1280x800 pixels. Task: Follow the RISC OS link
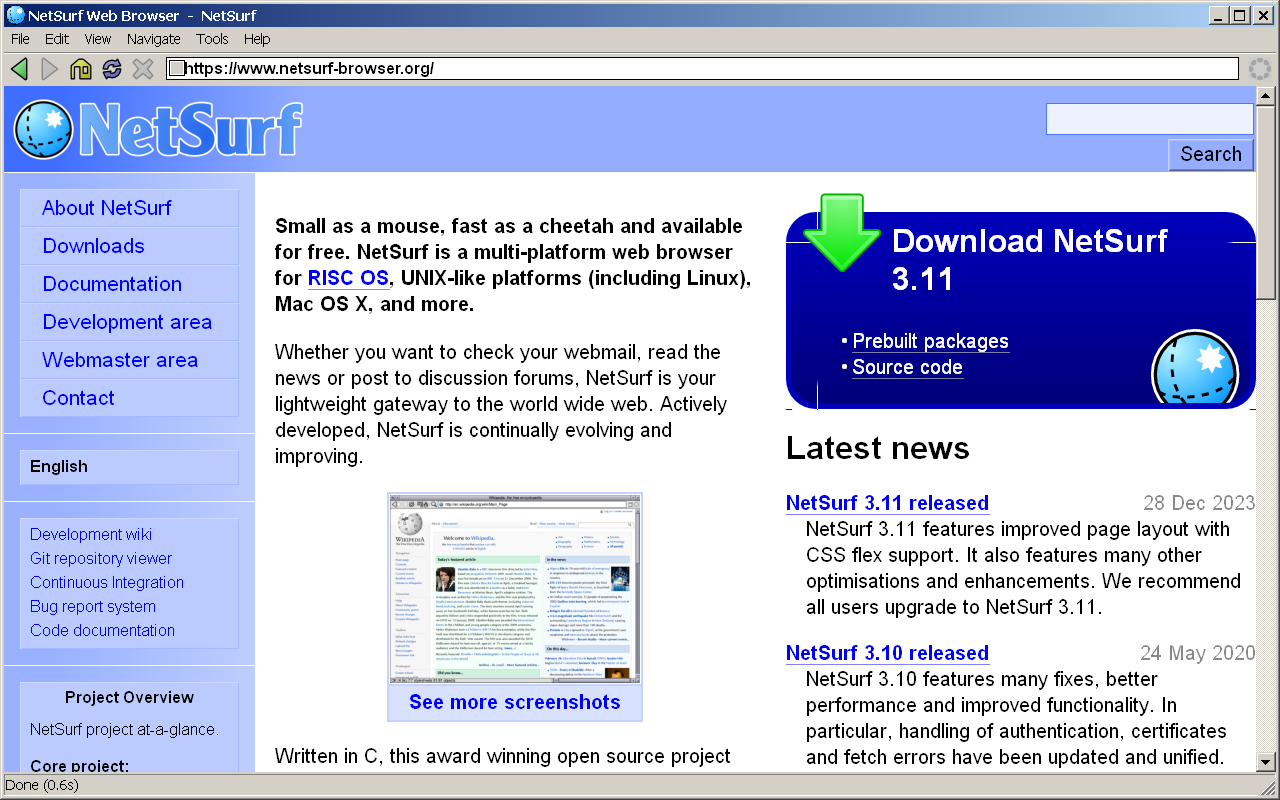pyautogui.click(x=348, y=278)
